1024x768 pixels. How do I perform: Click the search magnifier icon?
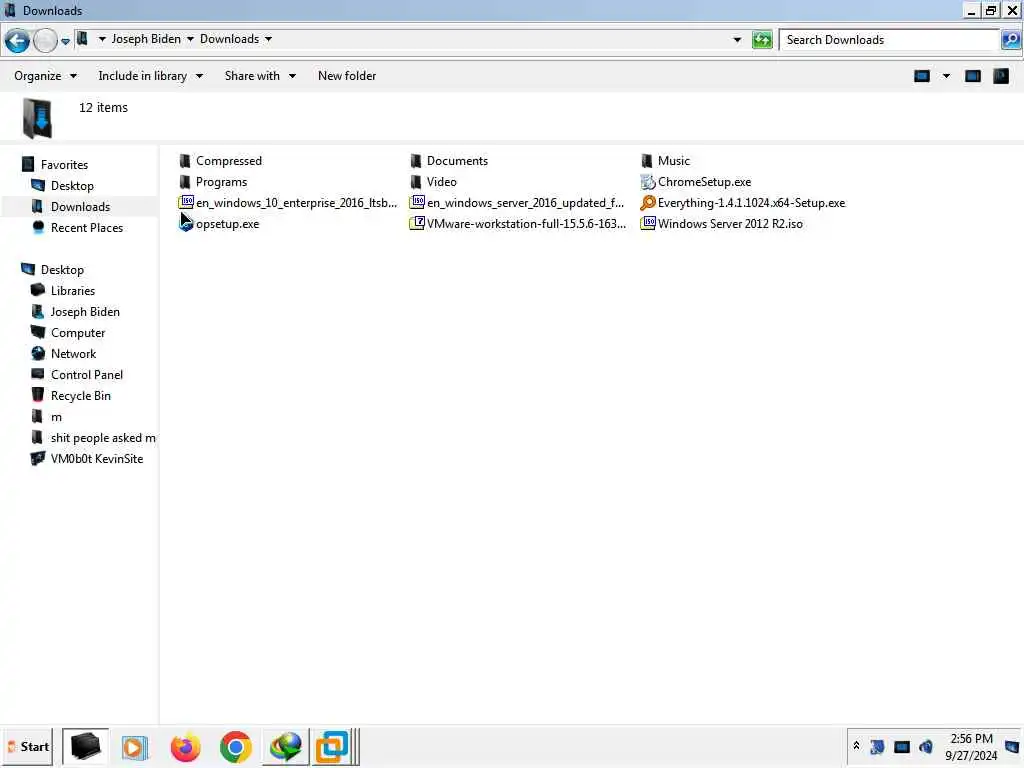(1010, 40)
